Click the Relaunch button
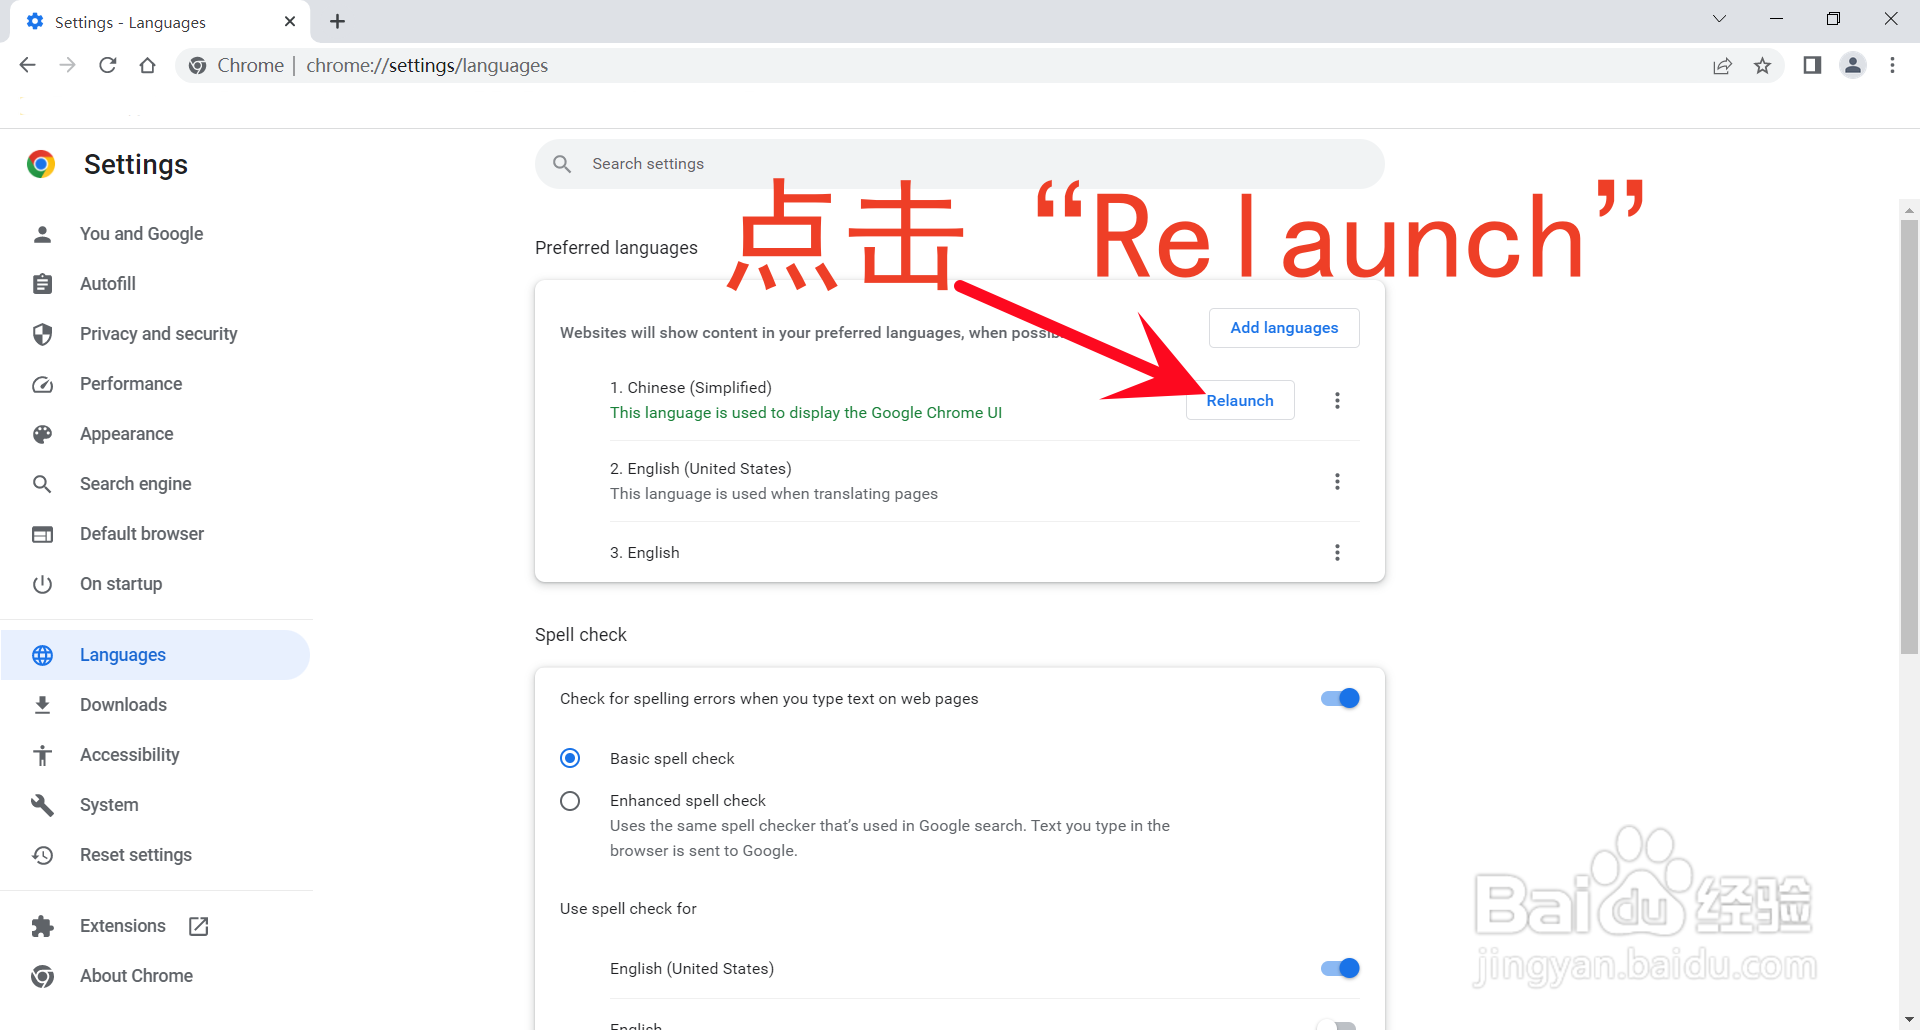The height and width of the screenshot is (1030, 1920). click(x=1240, y=400)
